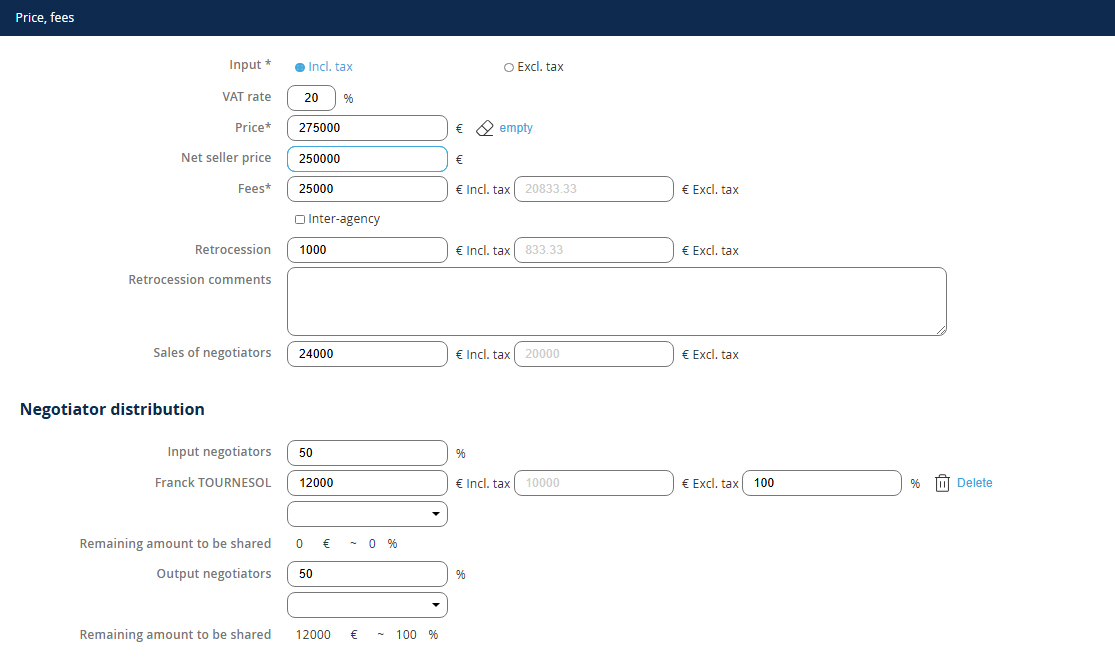
Task: Enable the Inter-agency checkbox
Action: click(300, 220)
